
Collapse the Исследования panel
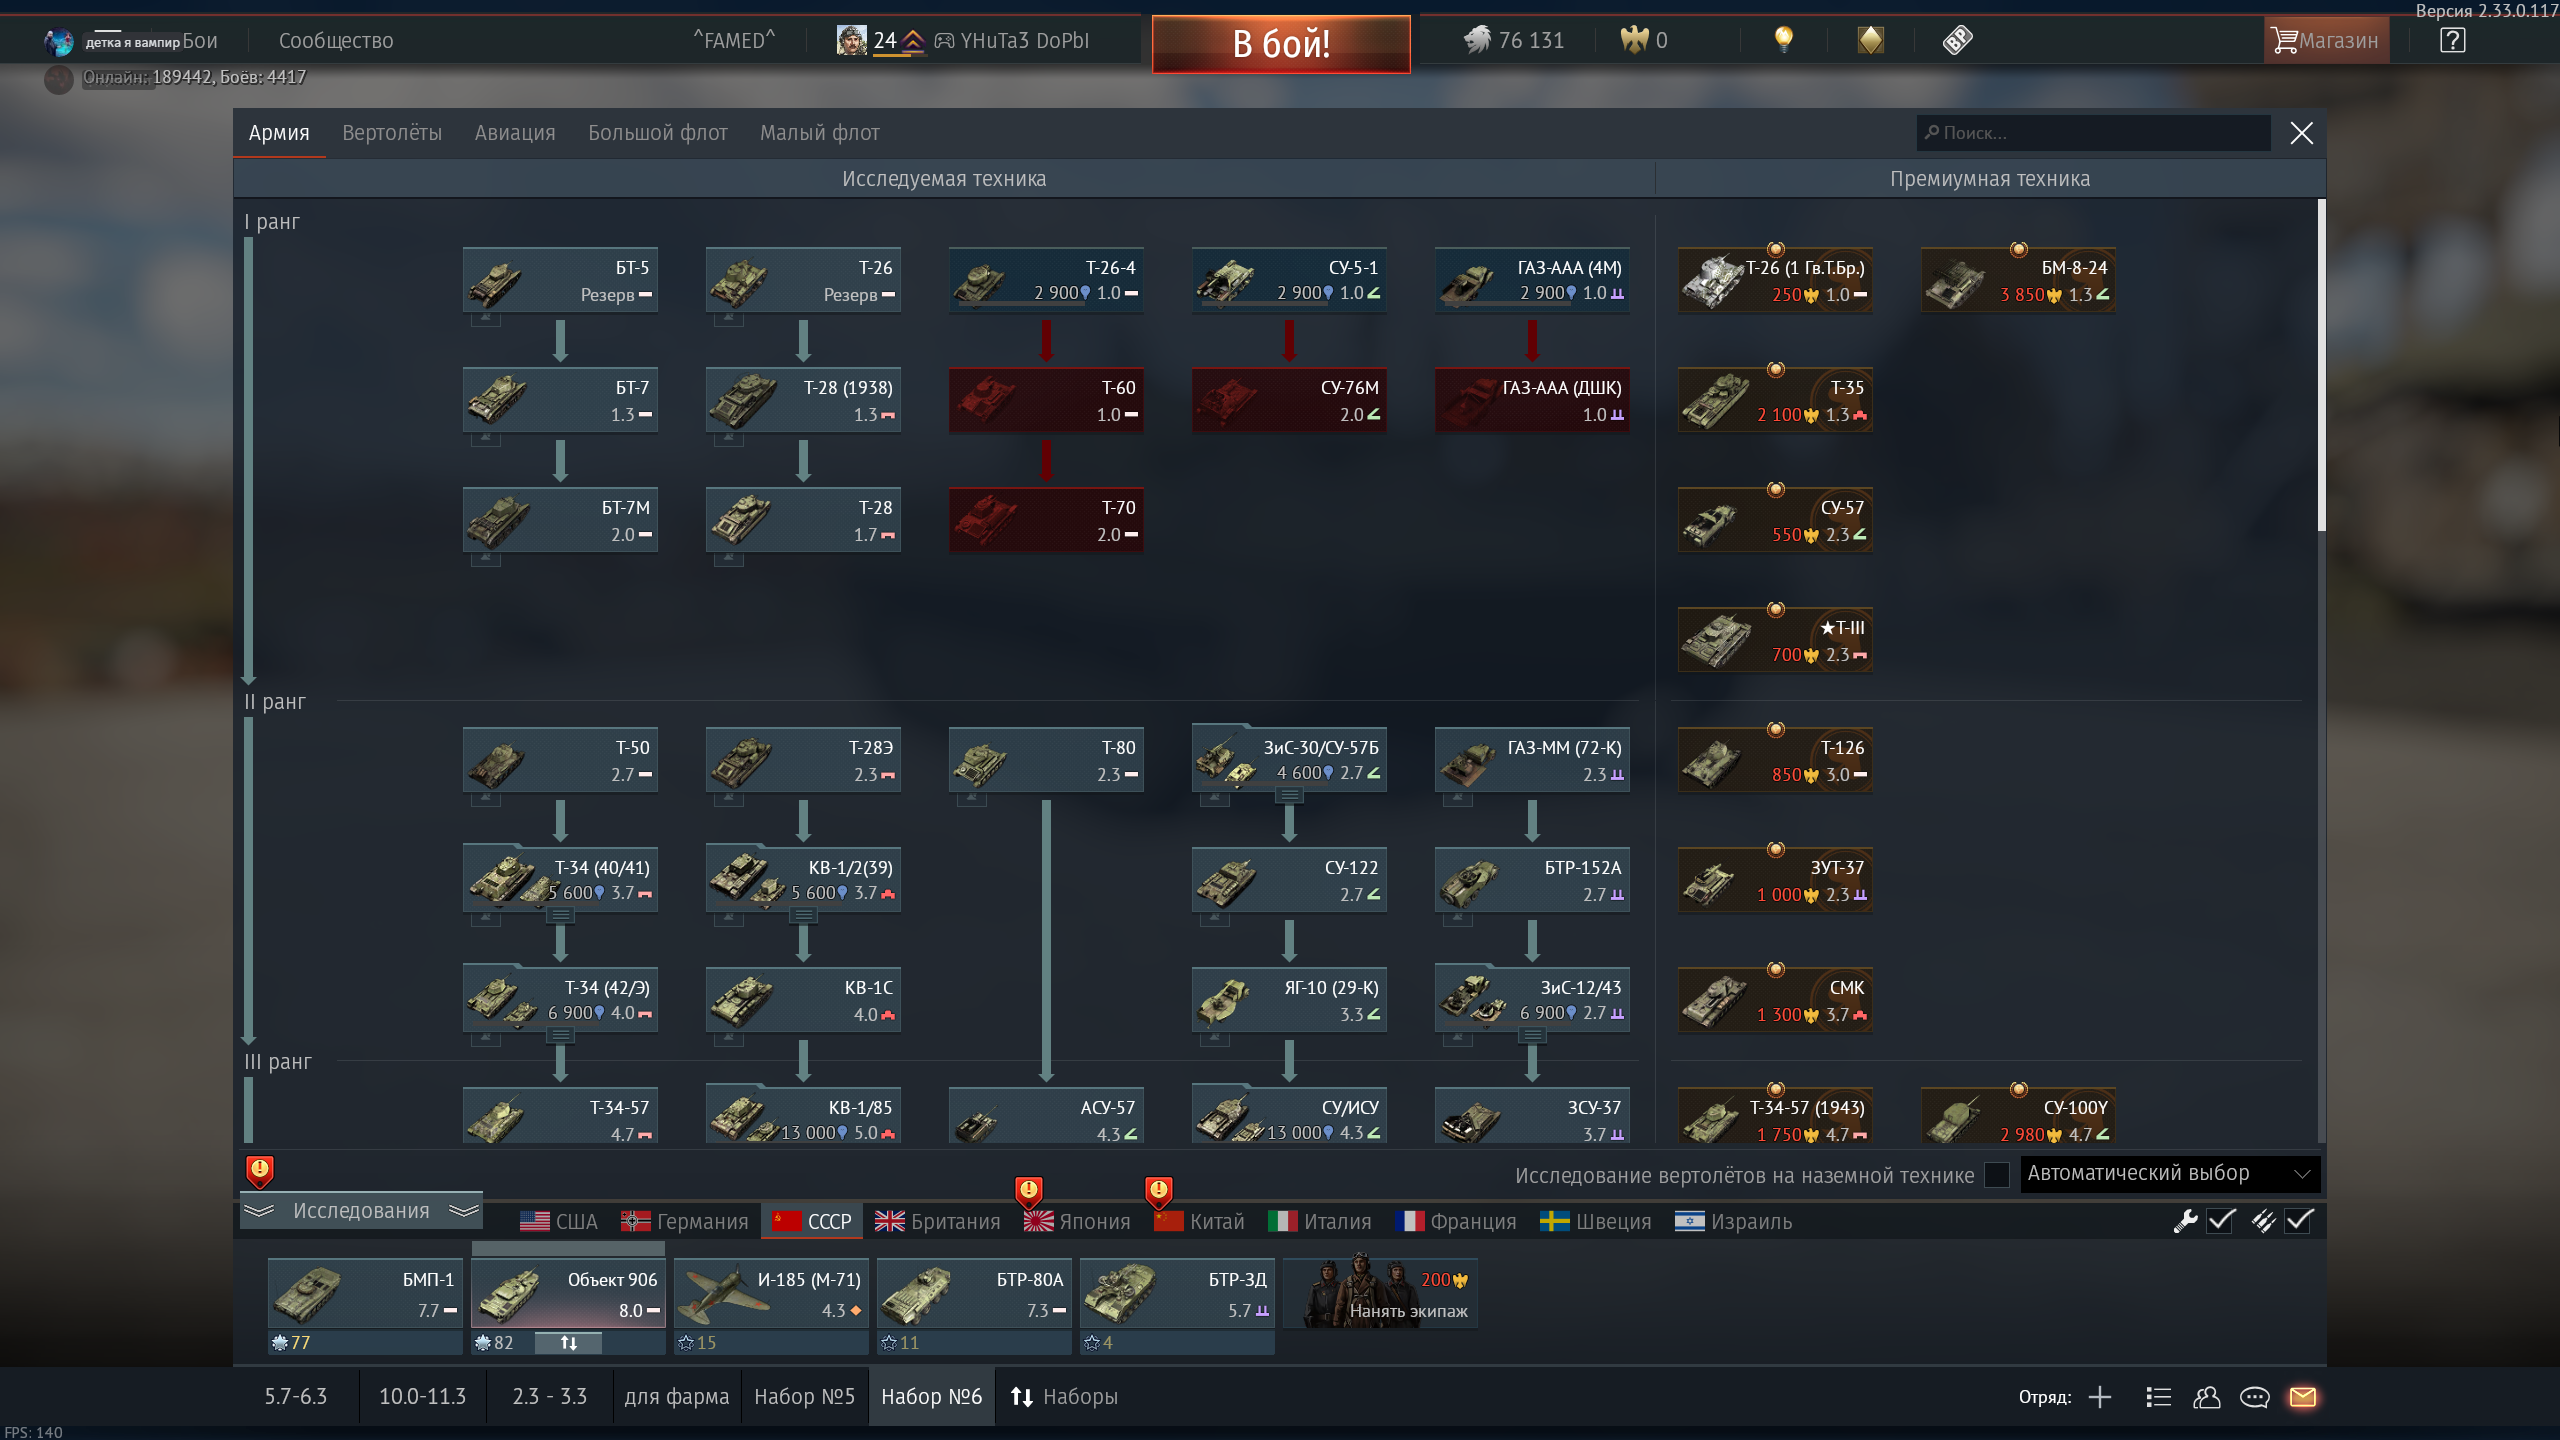(361, 1211)
